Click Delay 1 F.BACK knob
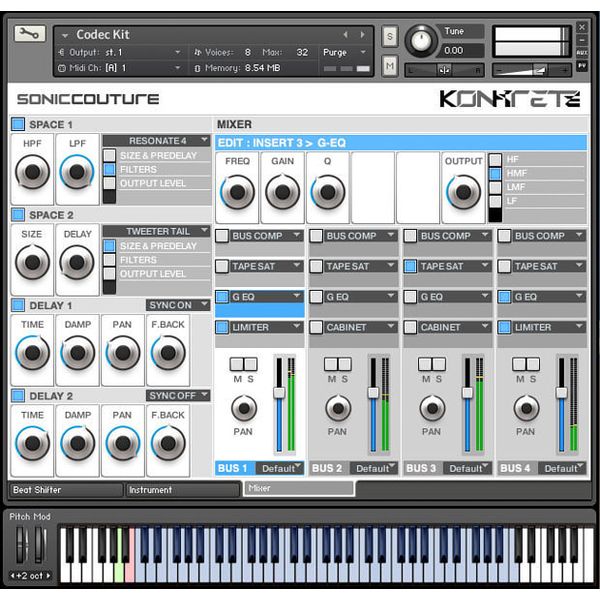Viewport: 600px width, 600px height. [168, 353]
